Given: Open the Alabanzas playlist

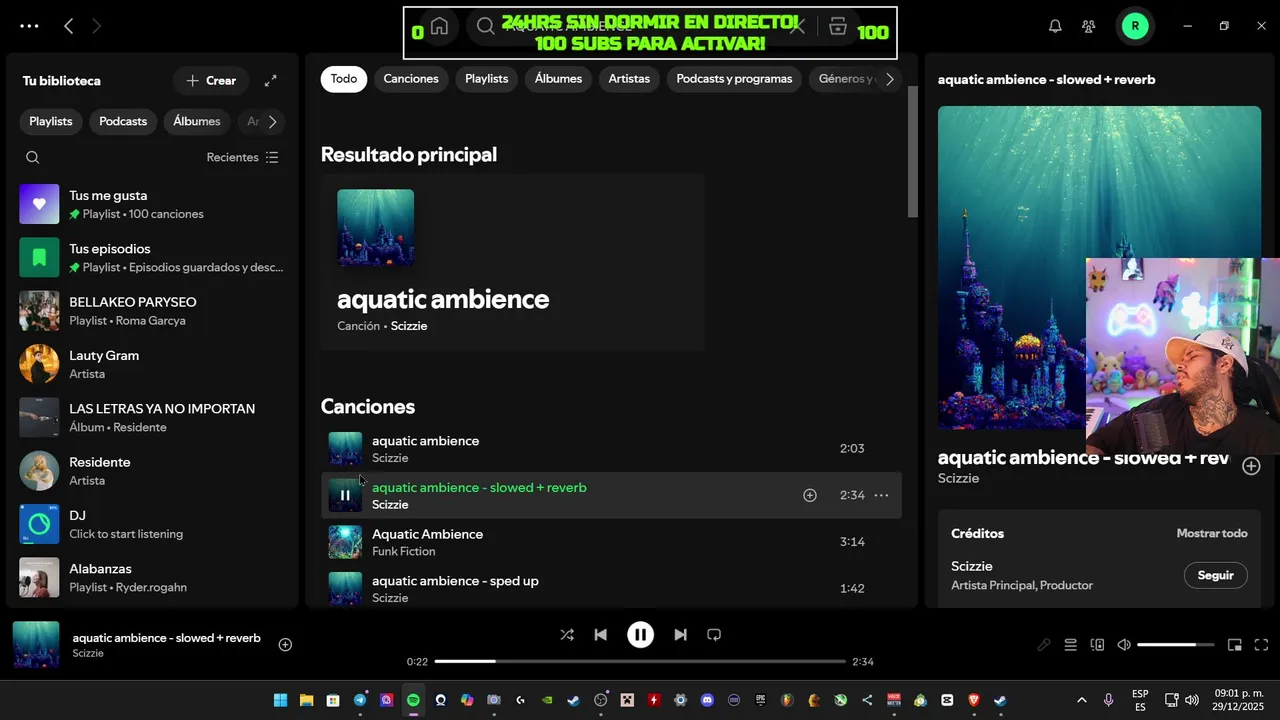Looking at the screenshot, I should pyautogui.click(x=152, y=578).
